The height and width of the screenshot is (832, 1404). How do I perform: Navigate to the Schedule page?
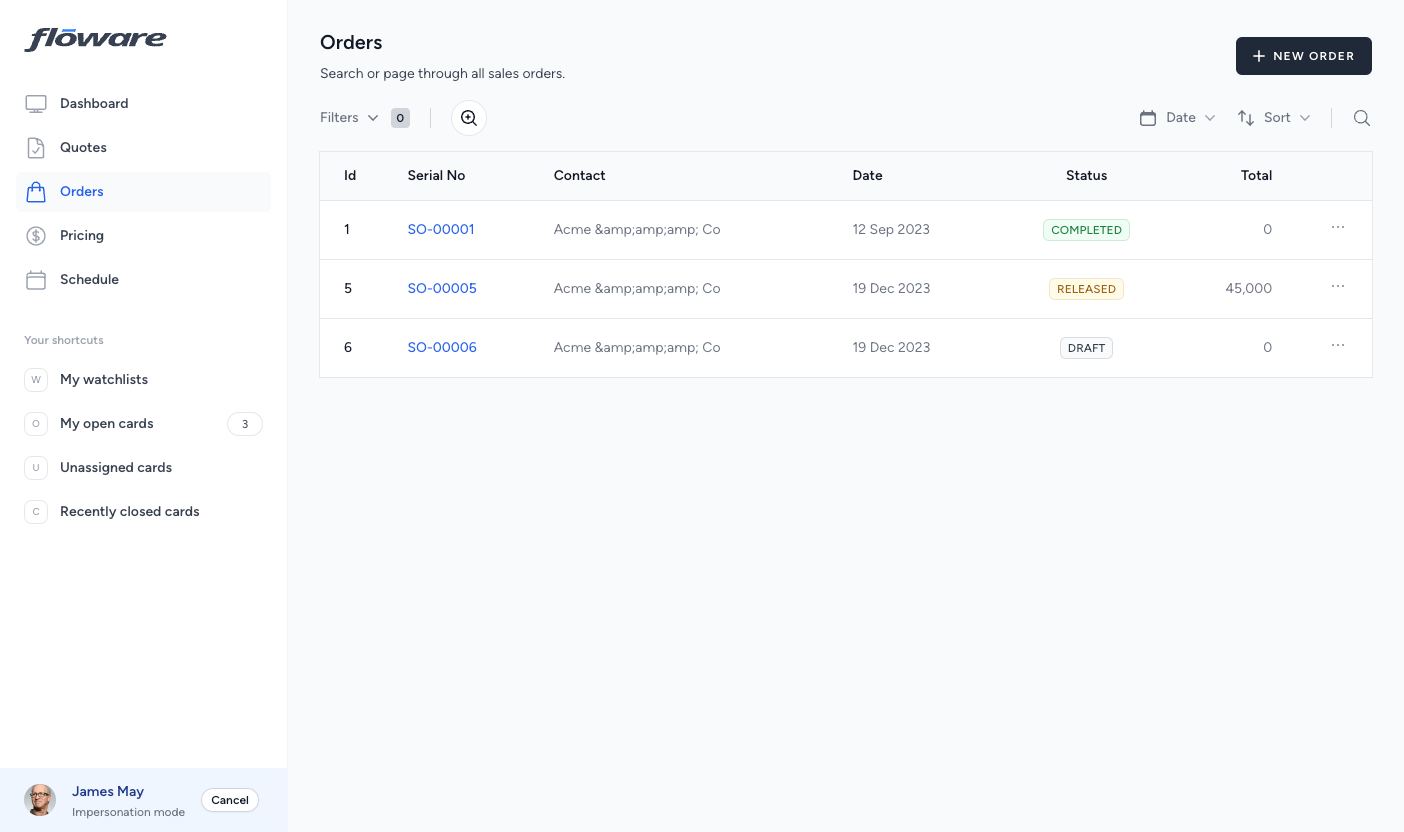(x=89, y=279)
